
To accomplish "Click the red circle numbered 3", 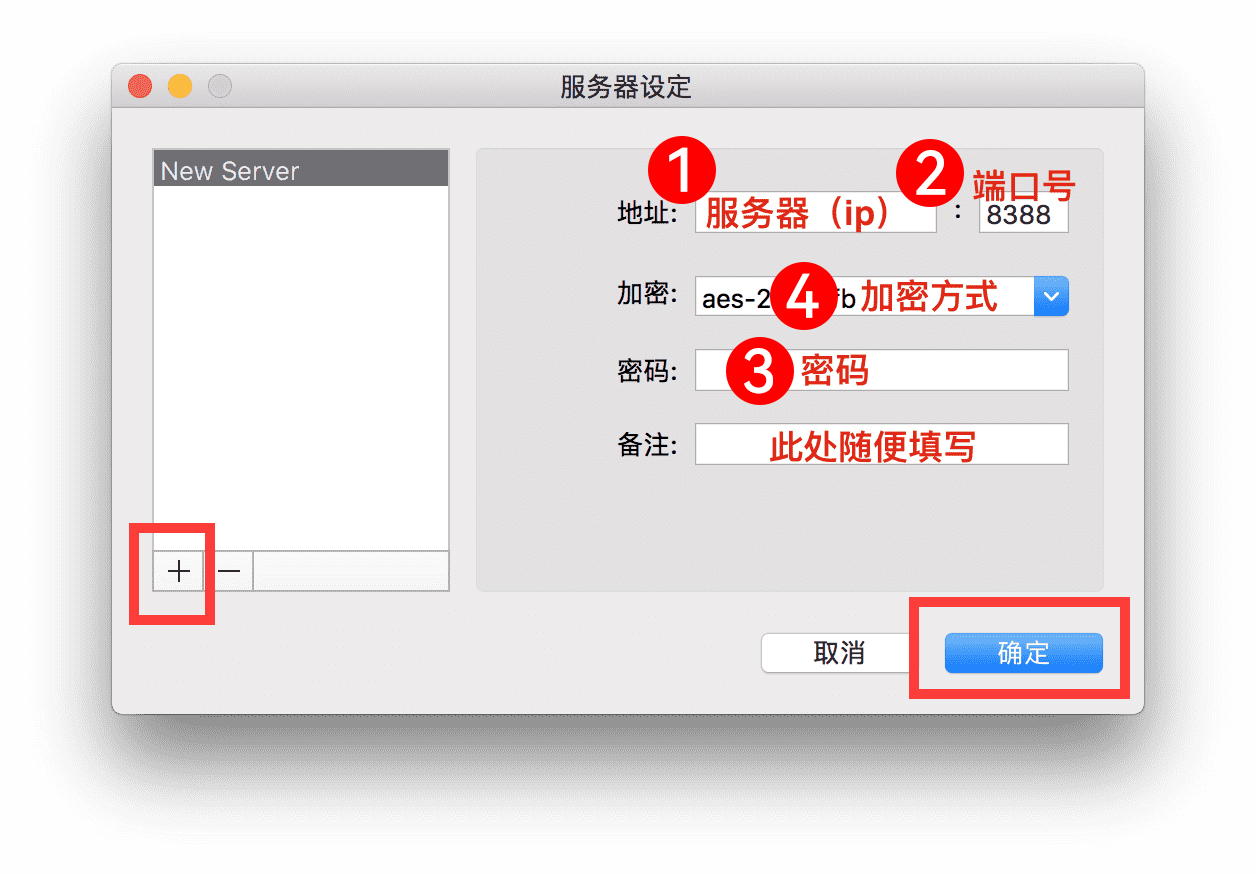I will pos(759,371).
